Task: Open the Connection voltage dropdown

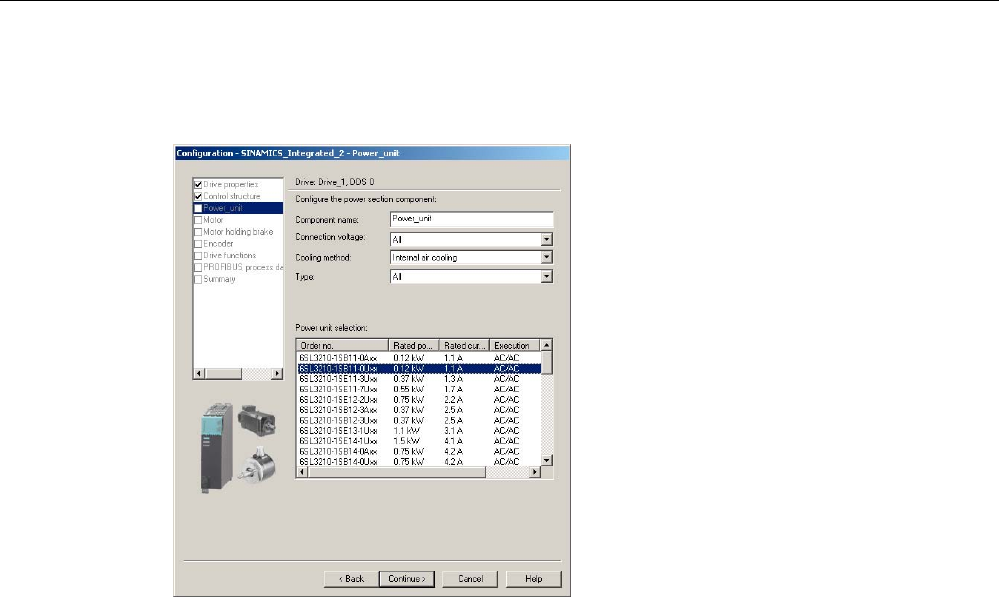Action: click(547, 240)
